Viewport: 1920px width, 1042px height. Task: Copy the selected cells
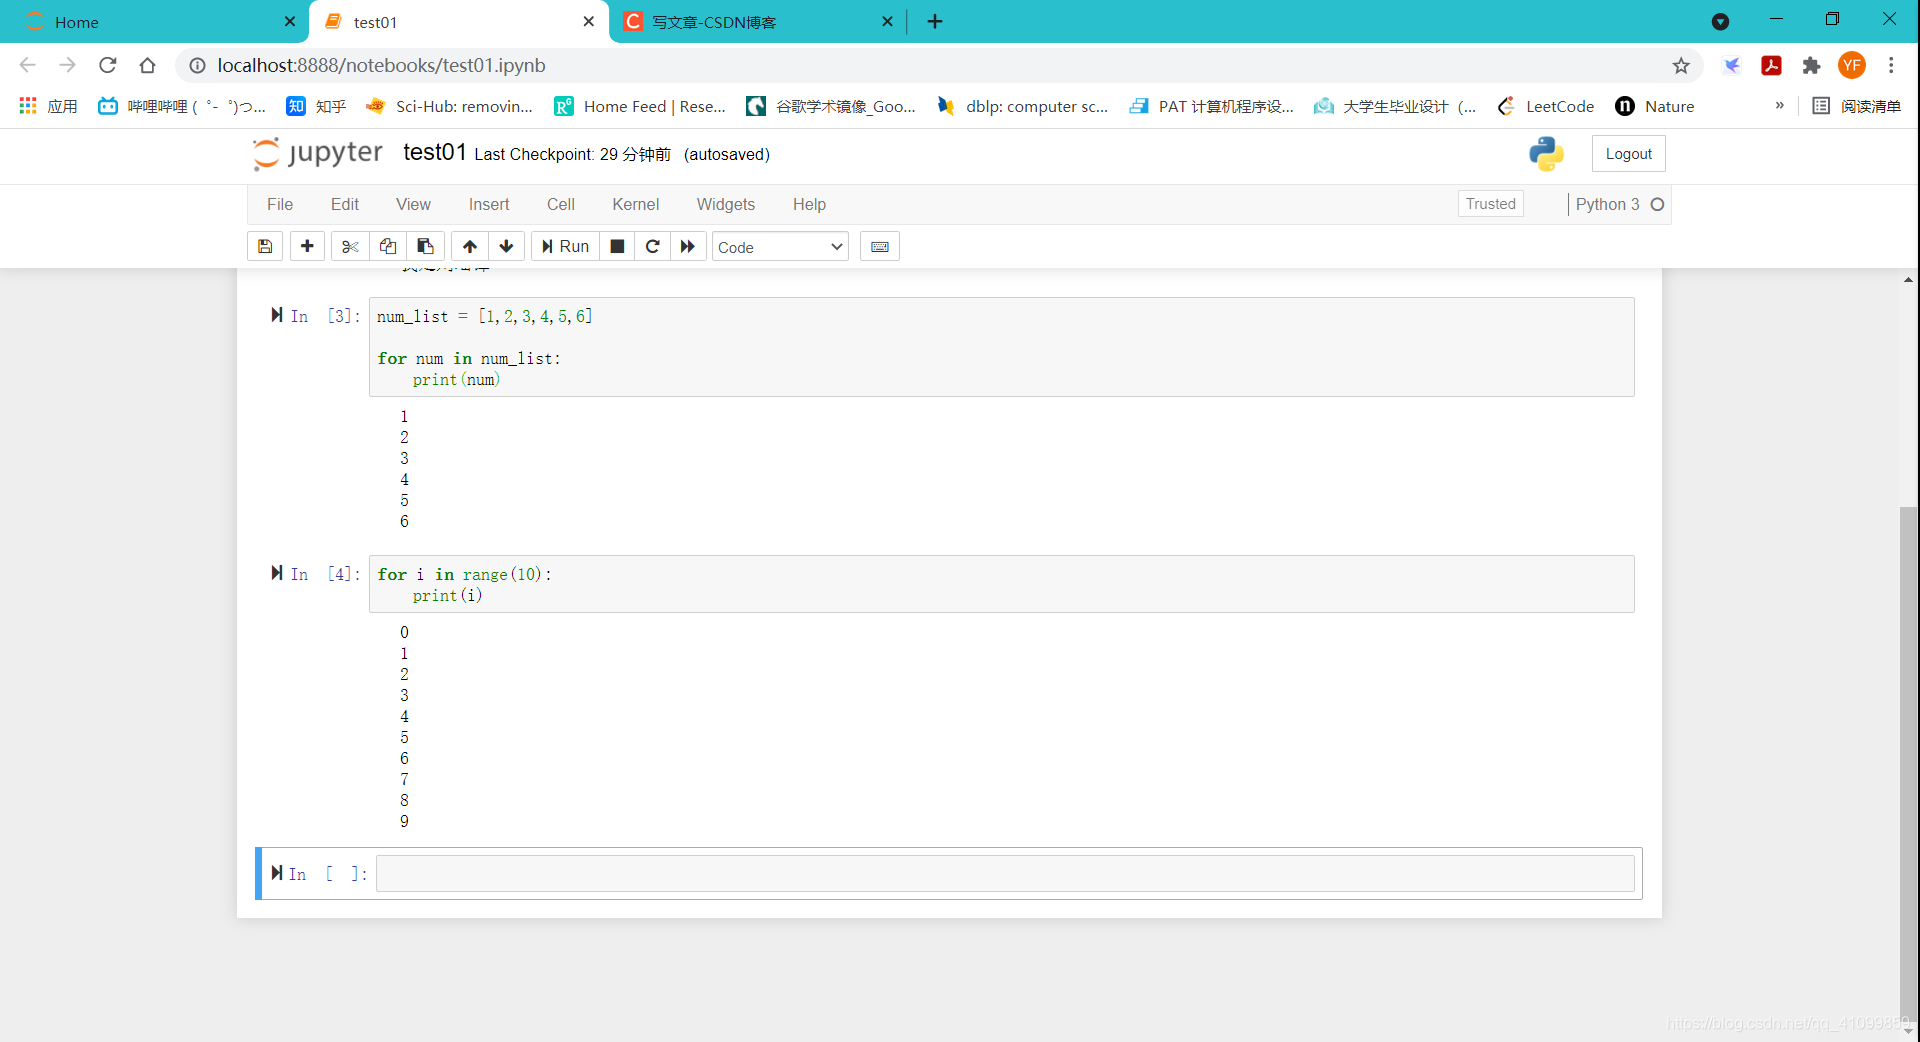pyautogui.click(x=388, y=246)
